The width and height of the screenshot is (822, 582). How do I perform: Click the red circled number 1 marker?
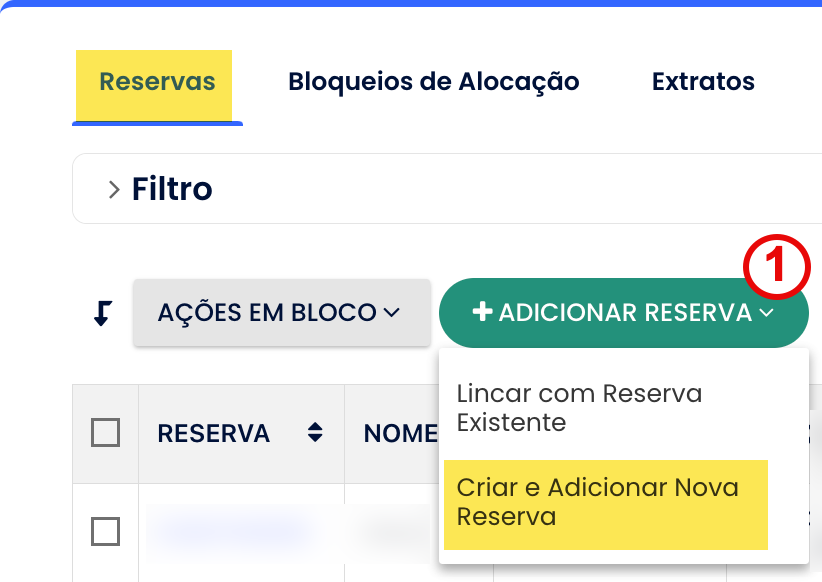point(776,266)
